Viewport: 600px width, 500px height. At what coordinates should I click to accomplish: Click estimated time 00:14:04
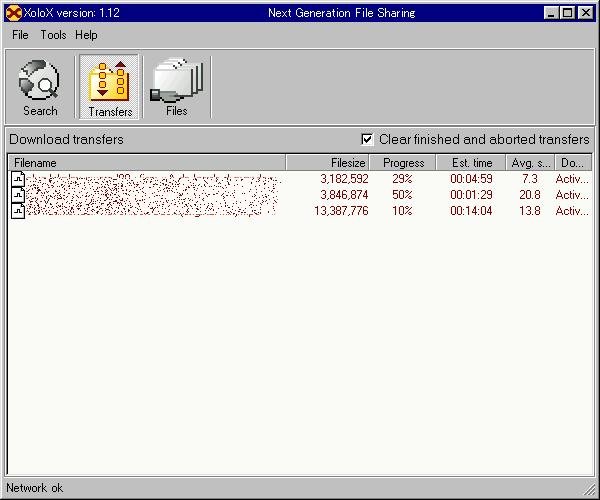pyautogui.click(x=471, y=211)
